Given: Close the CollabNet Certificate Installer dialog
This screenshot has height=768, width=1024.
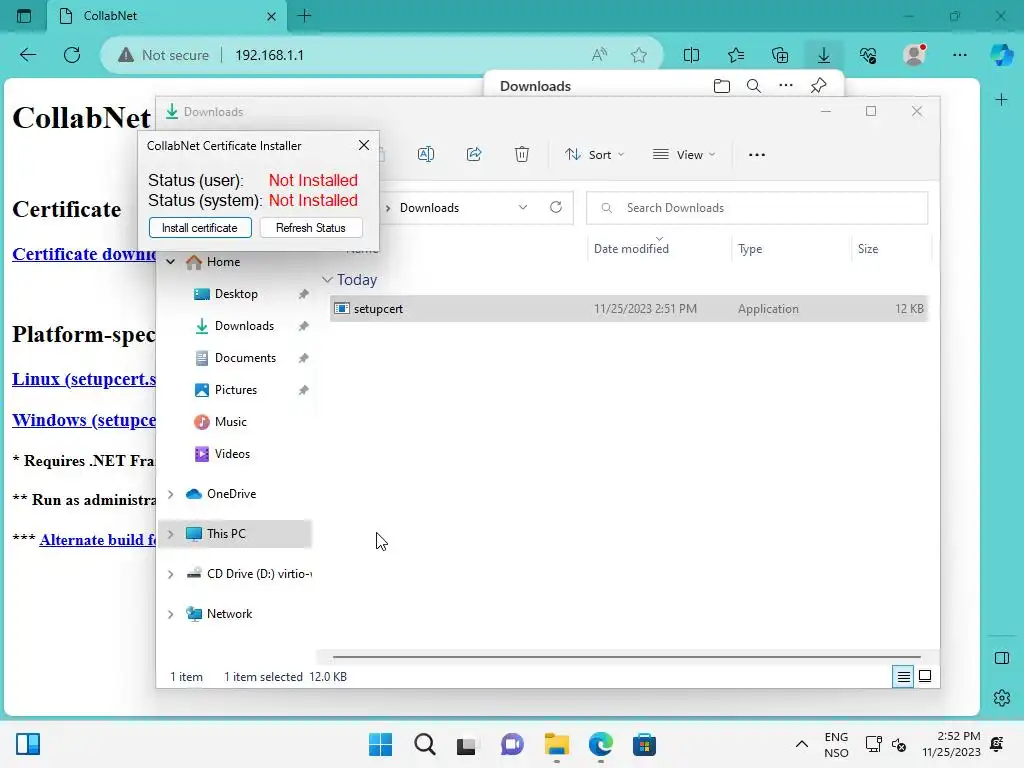Looking at the screenshot, I should pos(364,145).
